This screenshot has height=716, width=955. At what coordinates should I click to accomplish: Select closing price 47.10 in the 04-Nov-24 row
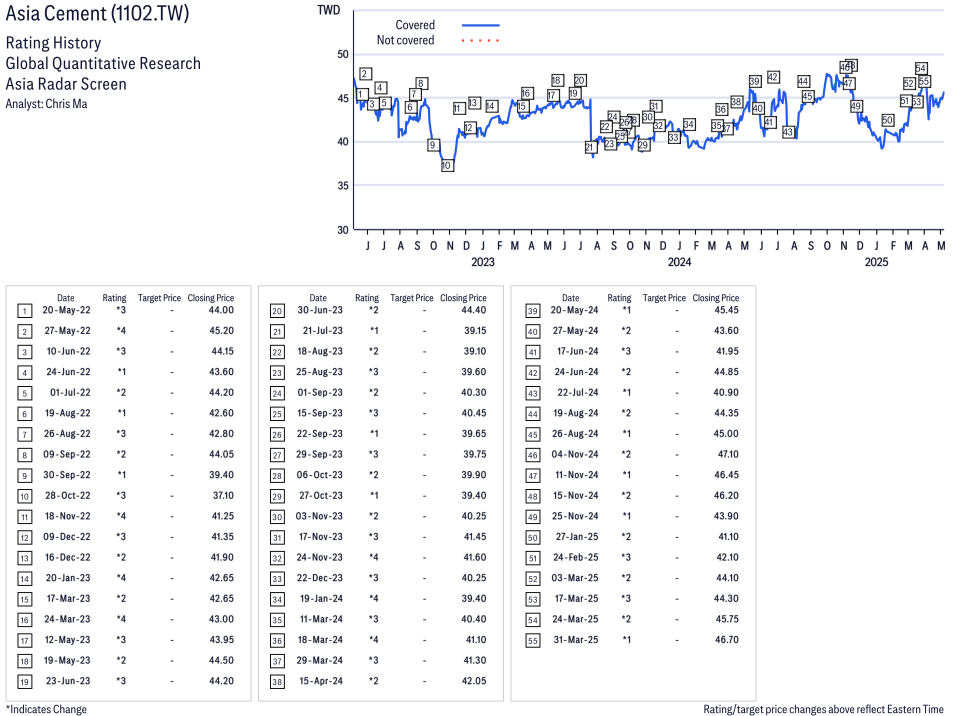coord(728,454)
